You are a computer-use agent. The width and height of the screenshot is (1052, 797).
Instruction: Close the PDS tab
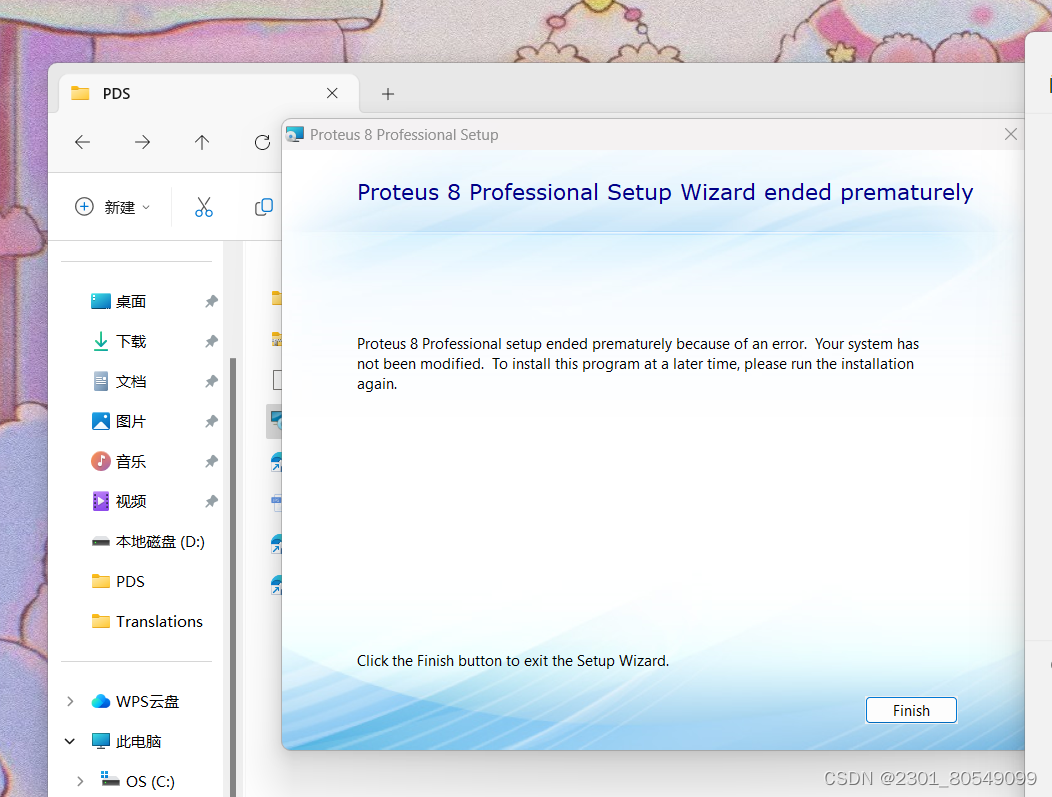332,93
